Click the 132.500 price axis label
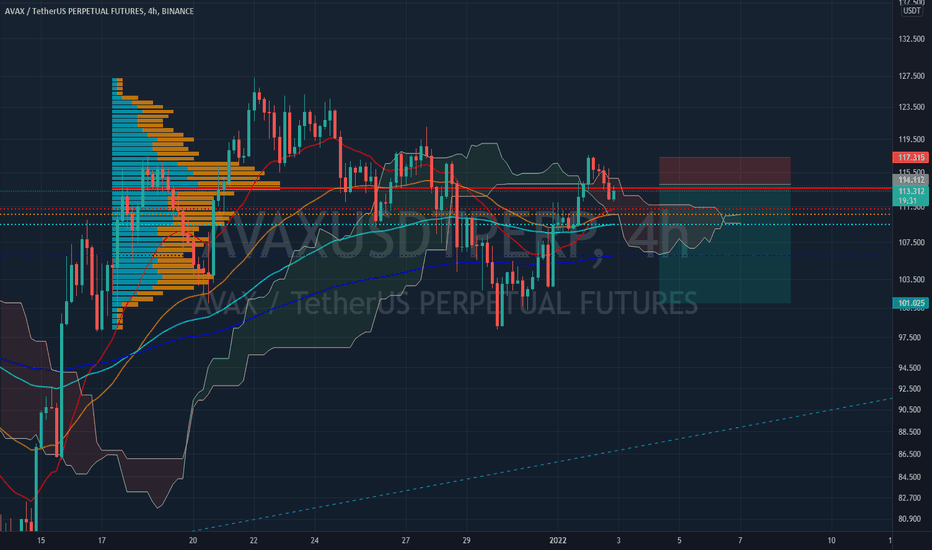Image resolution: width=932 pixels, height=550 pixels. (x=912, y=39)
